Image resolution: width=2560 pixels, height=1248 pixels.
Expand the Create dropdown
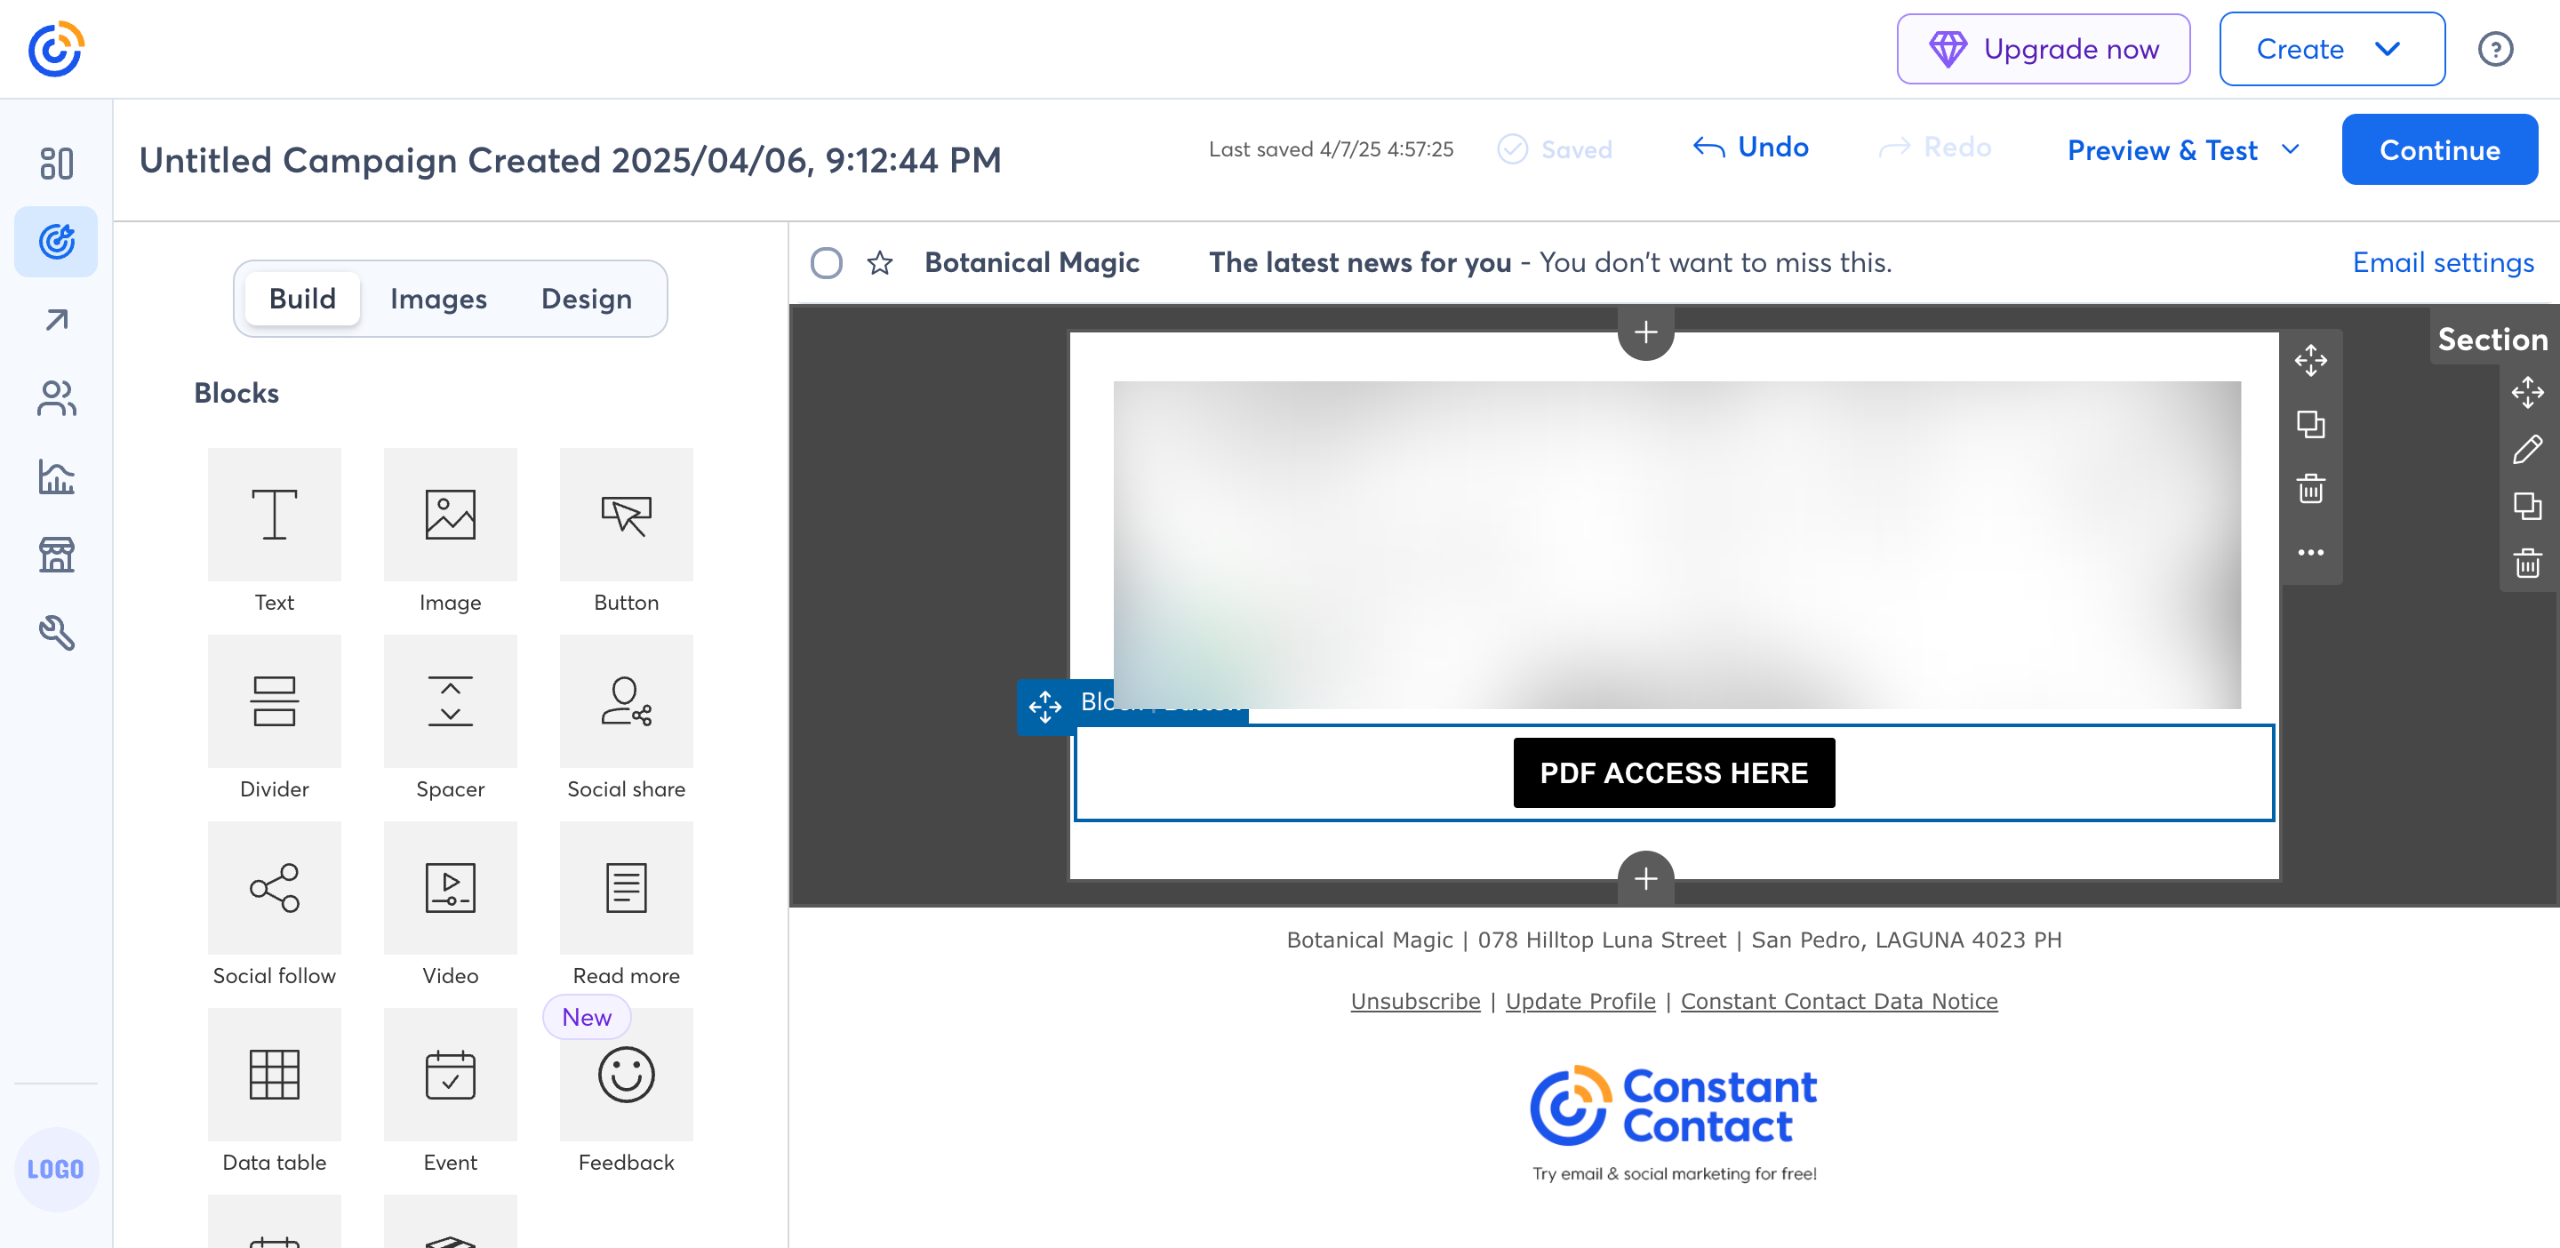(2331, 49)
